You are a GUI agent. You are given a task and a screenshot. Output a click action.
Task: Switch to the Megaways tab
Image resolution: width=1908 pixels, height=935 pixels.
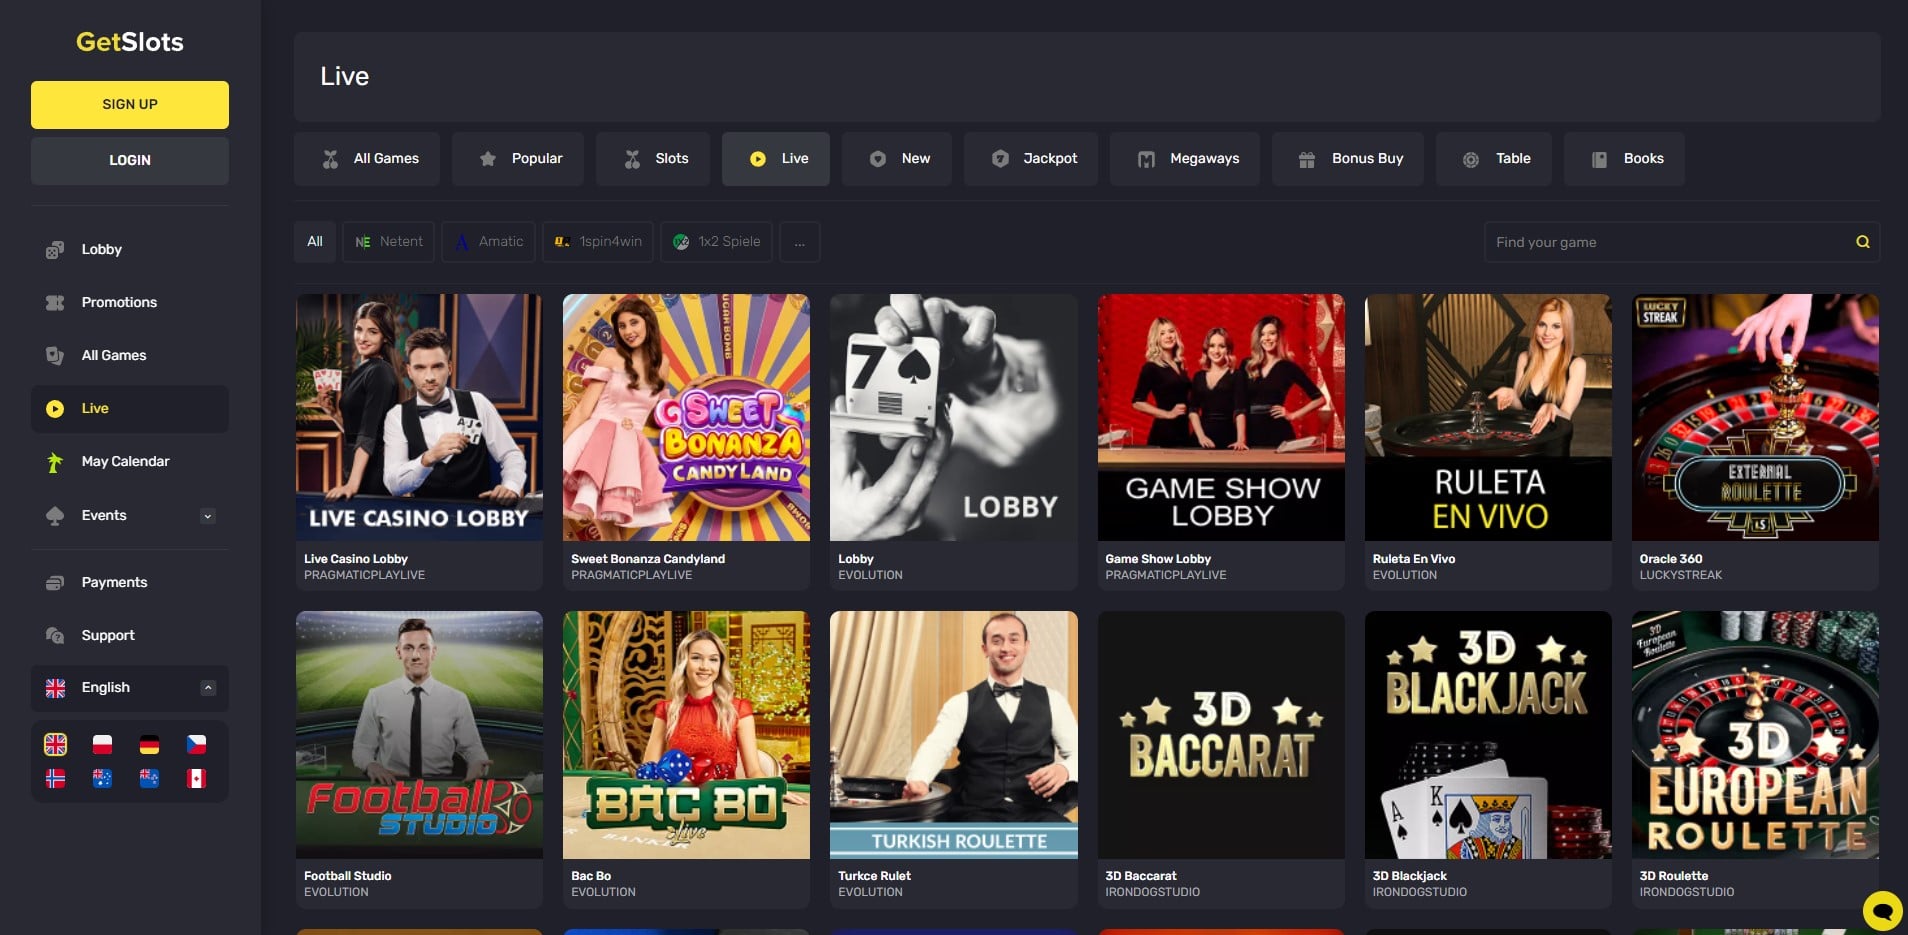tap(1185, 159)
